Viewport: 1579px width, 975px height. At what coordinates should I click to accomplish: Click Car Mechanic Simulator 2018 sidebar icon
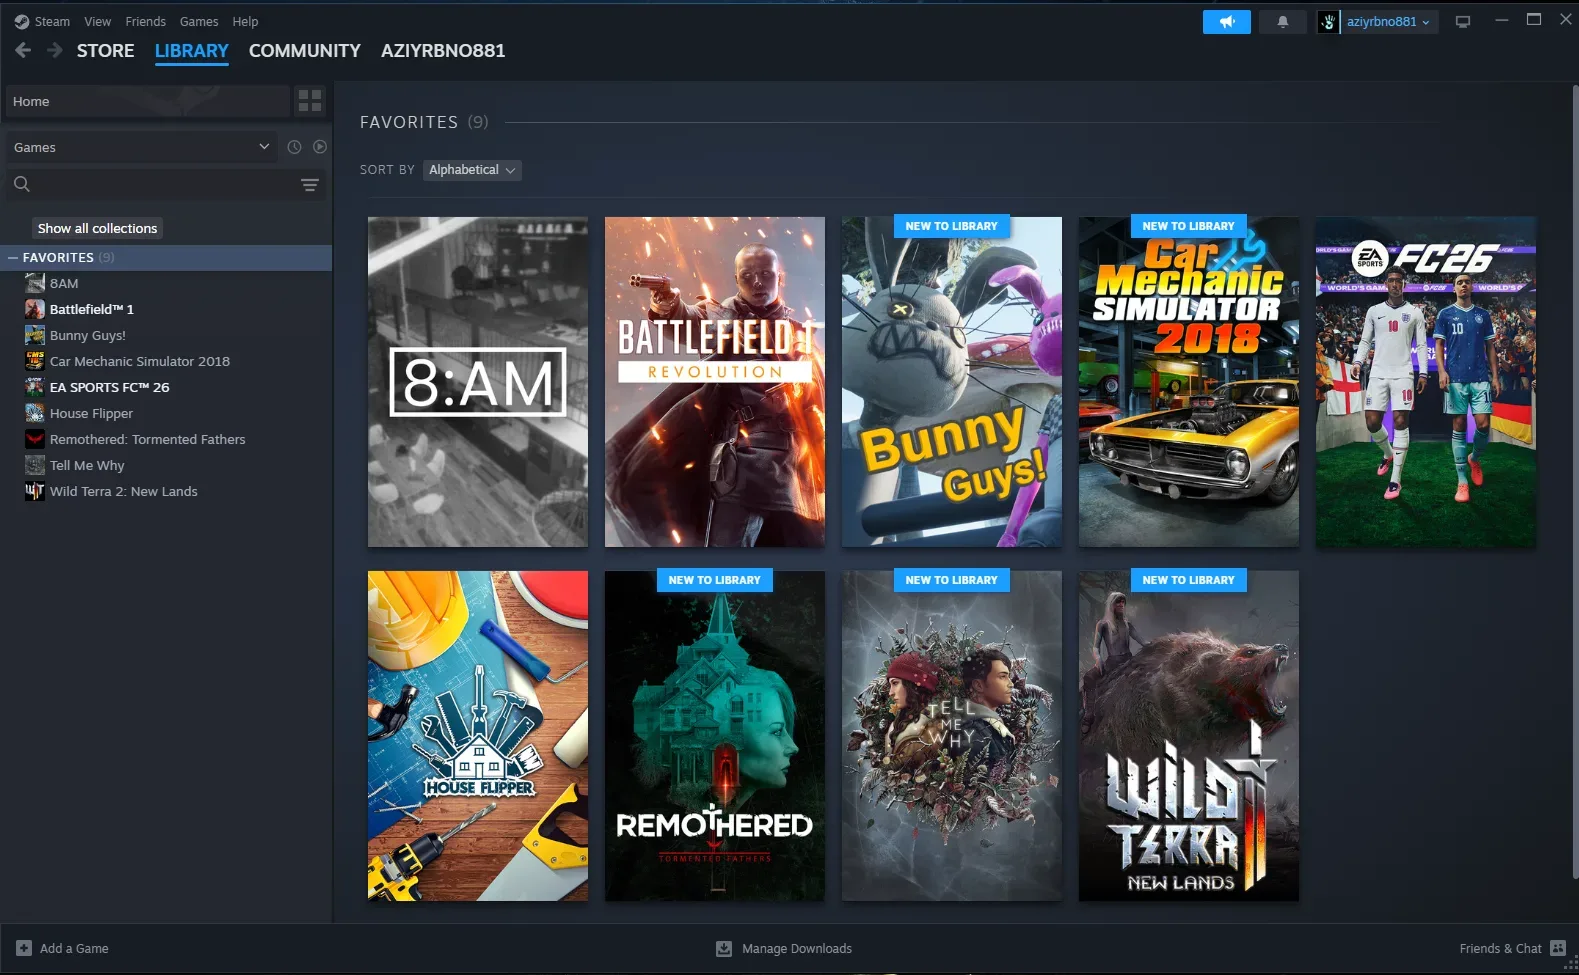35,361
